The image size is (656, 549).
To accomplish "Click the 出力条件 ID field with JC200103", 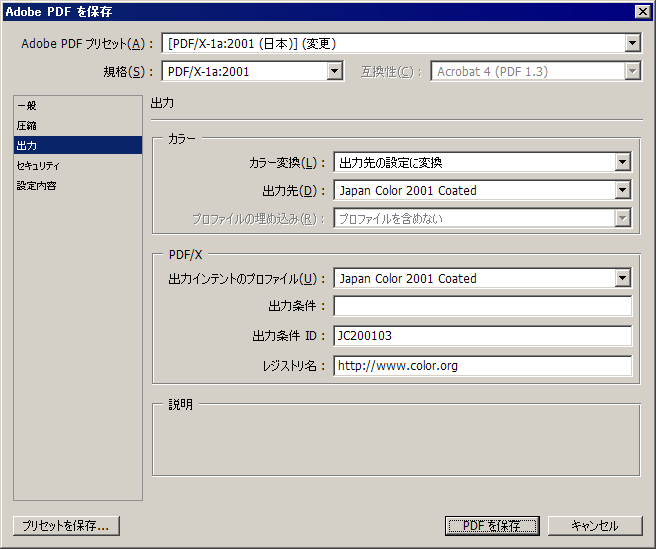I will [x=482, y=336].
